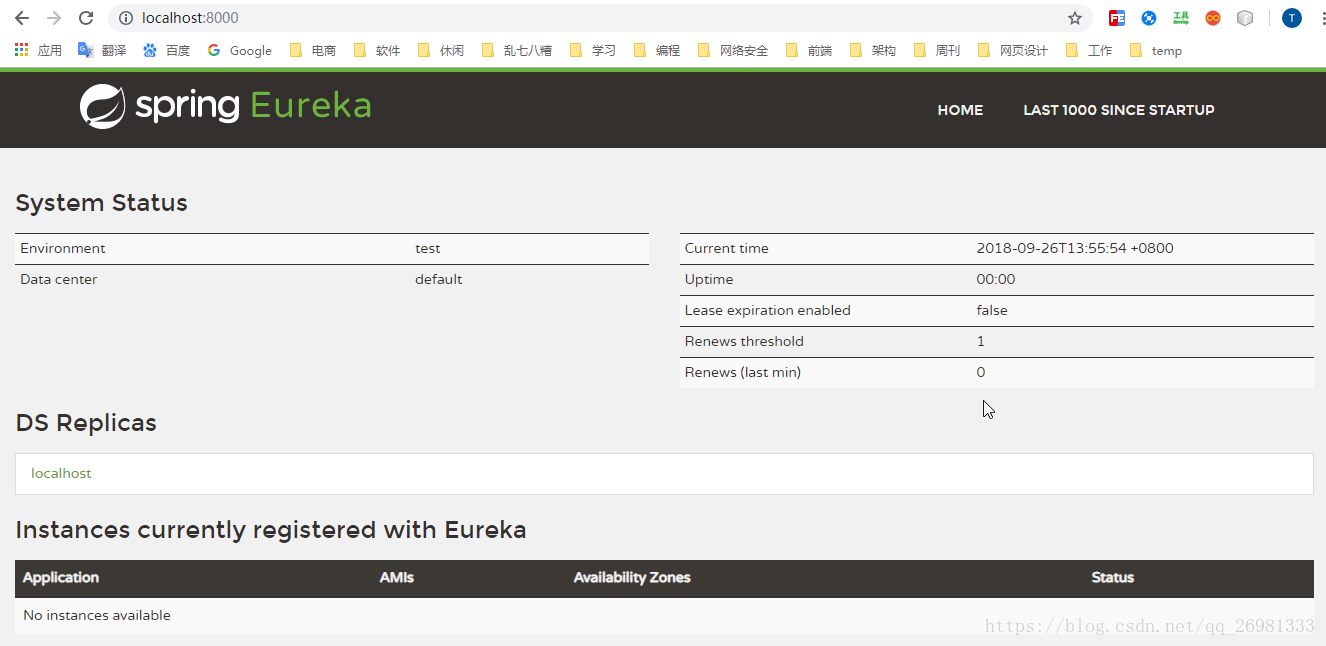Open the gray shield extension icon
Image resolution: width=1326 pixels, height=646 pixels.
click(x=1245, y=18)
